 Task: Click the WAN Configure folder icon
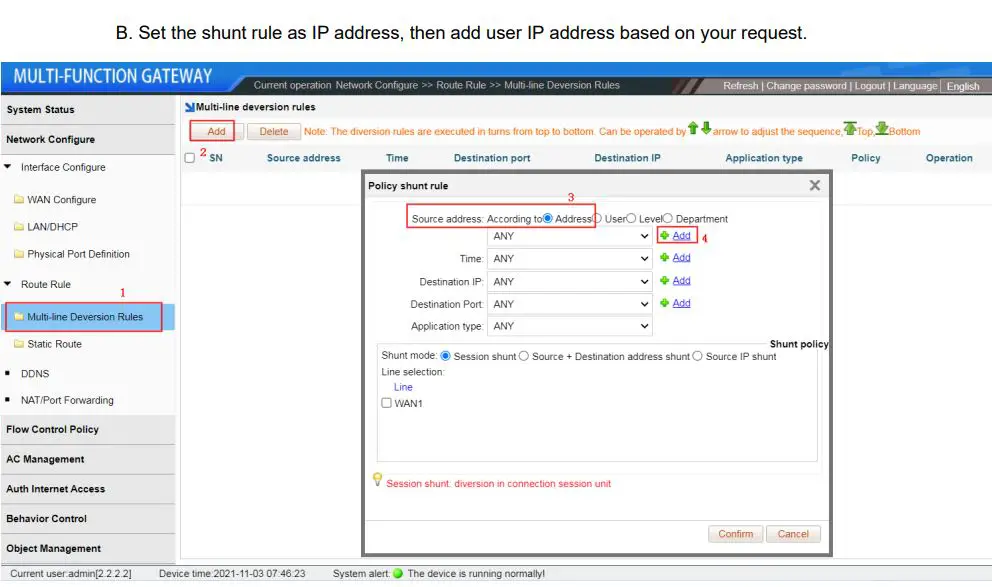[x=19, y=199]
